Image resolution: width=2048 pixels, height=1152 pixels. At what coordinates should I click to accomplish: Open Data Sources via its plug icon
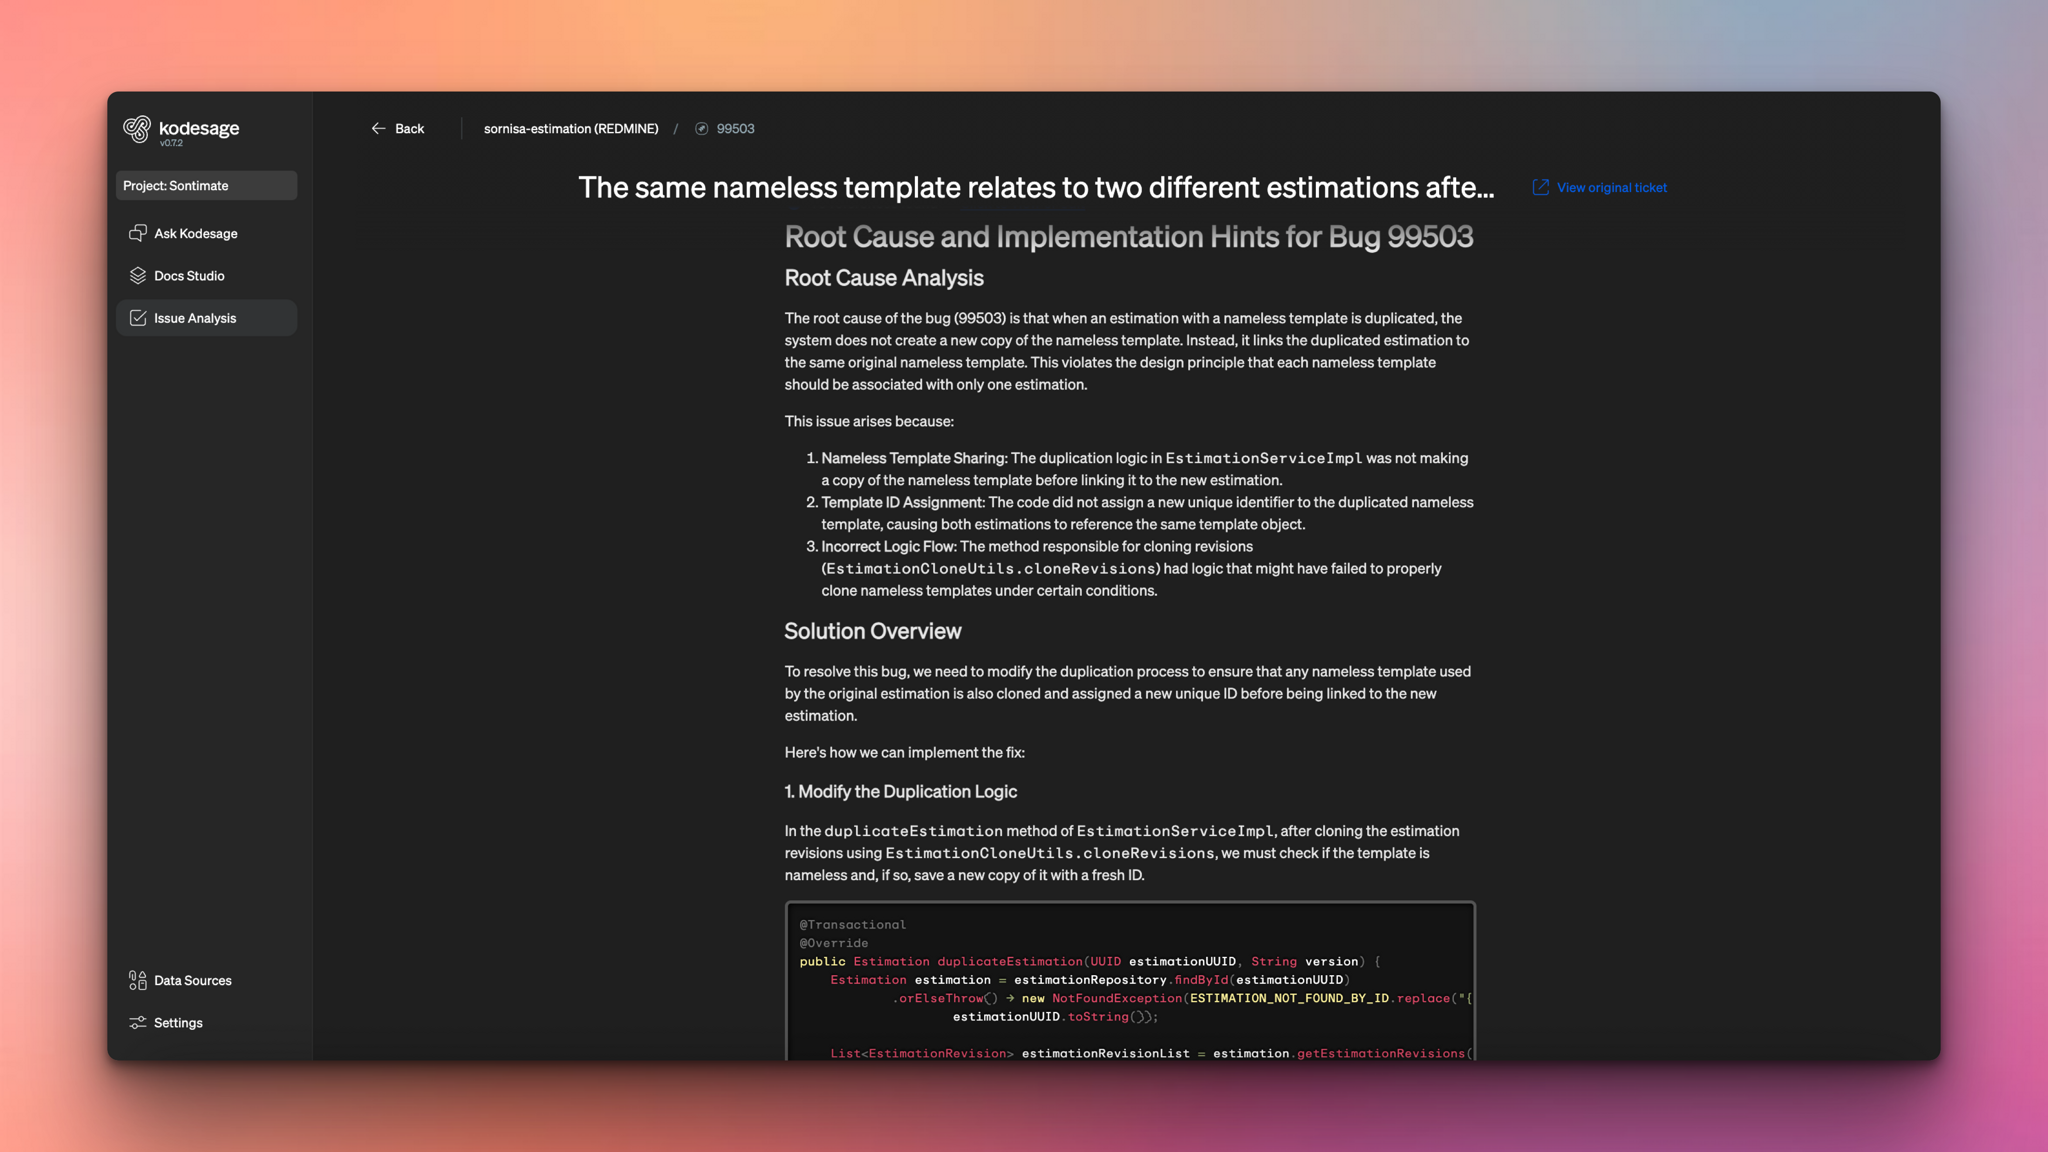click(138, 980)
